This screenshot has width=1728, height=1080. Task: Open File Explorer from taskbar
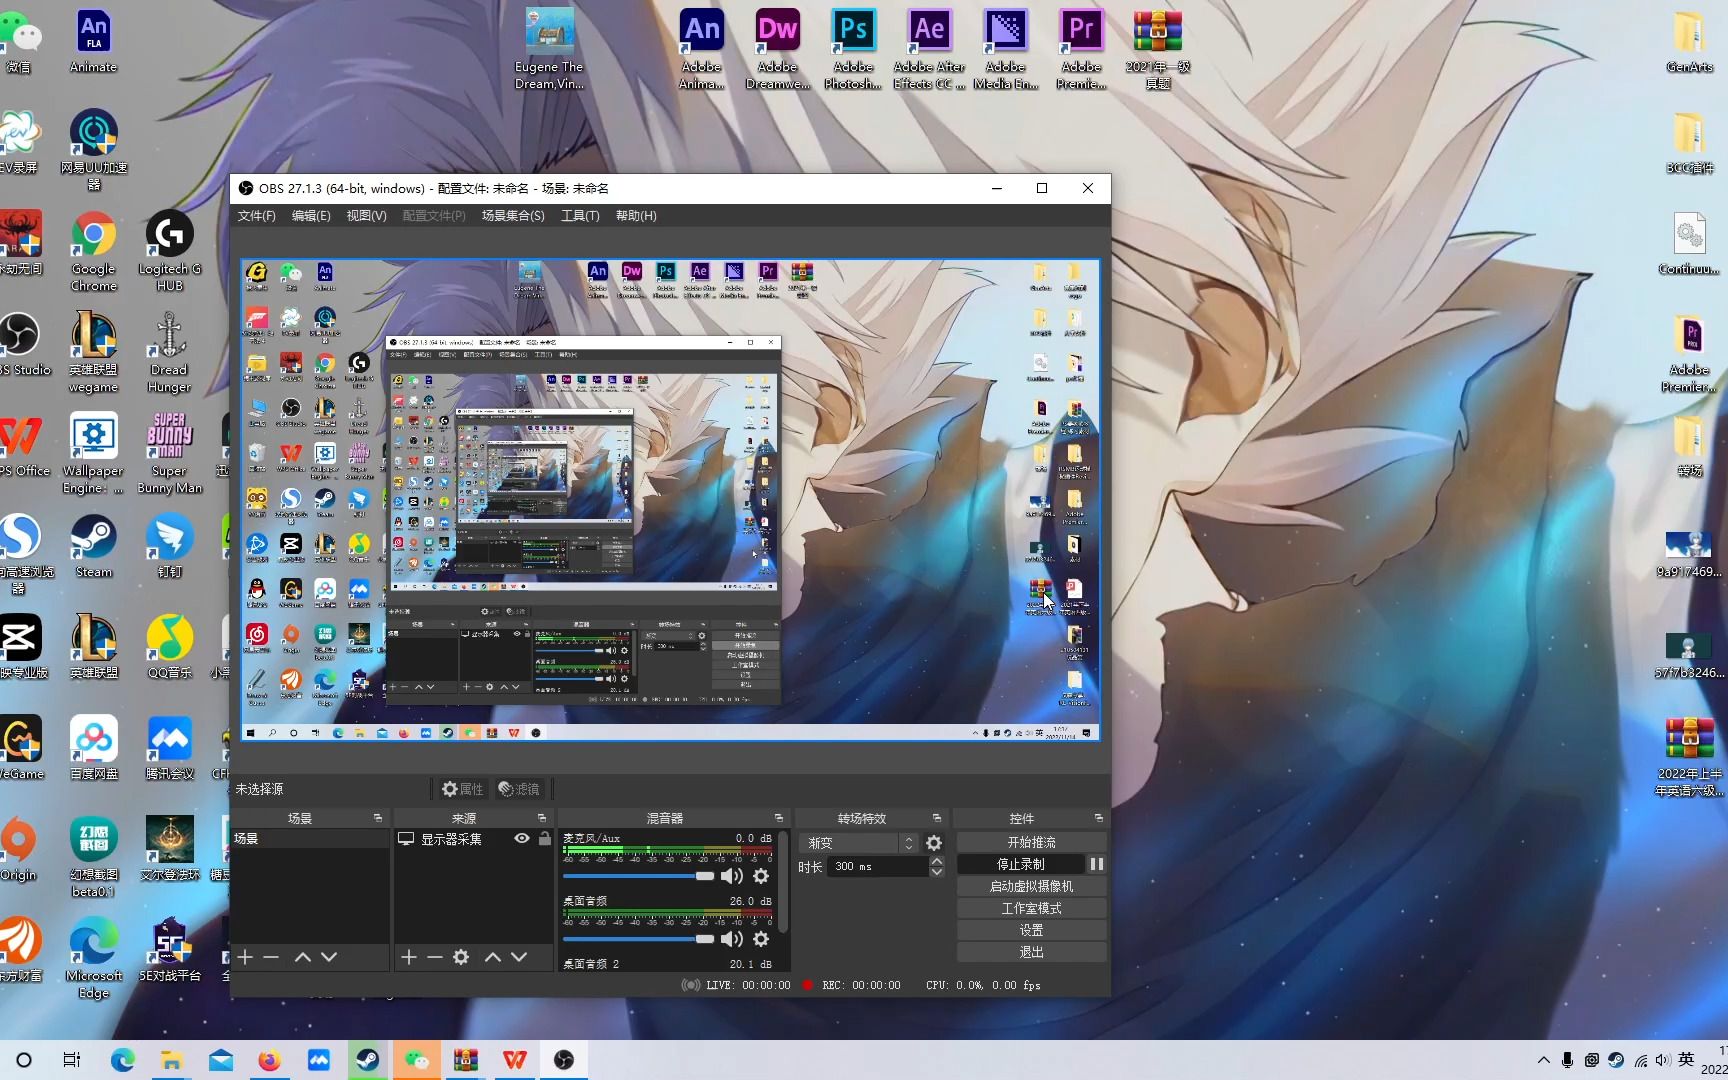[x=172, y=1060]
